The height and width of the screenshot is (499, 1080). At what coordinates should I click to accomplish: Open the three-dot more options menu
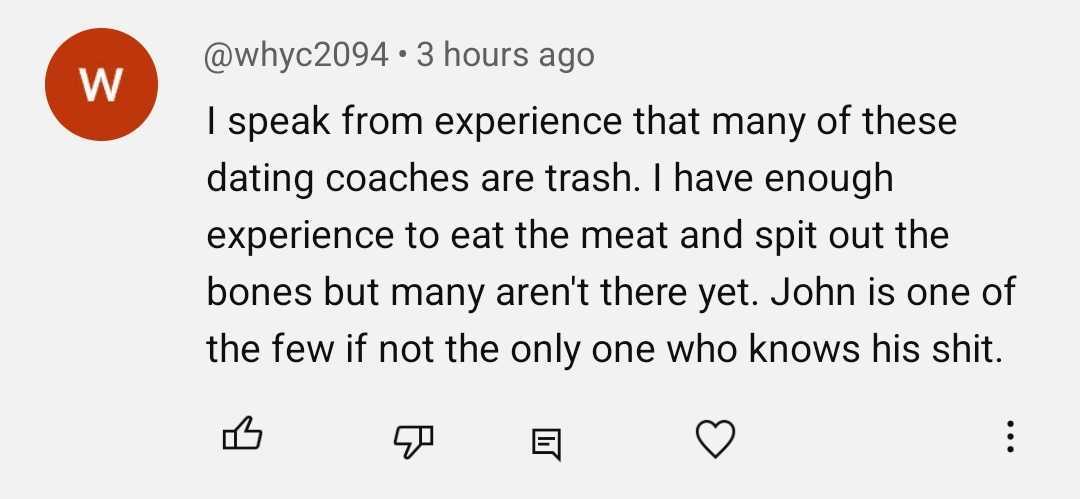[1010, 436]
